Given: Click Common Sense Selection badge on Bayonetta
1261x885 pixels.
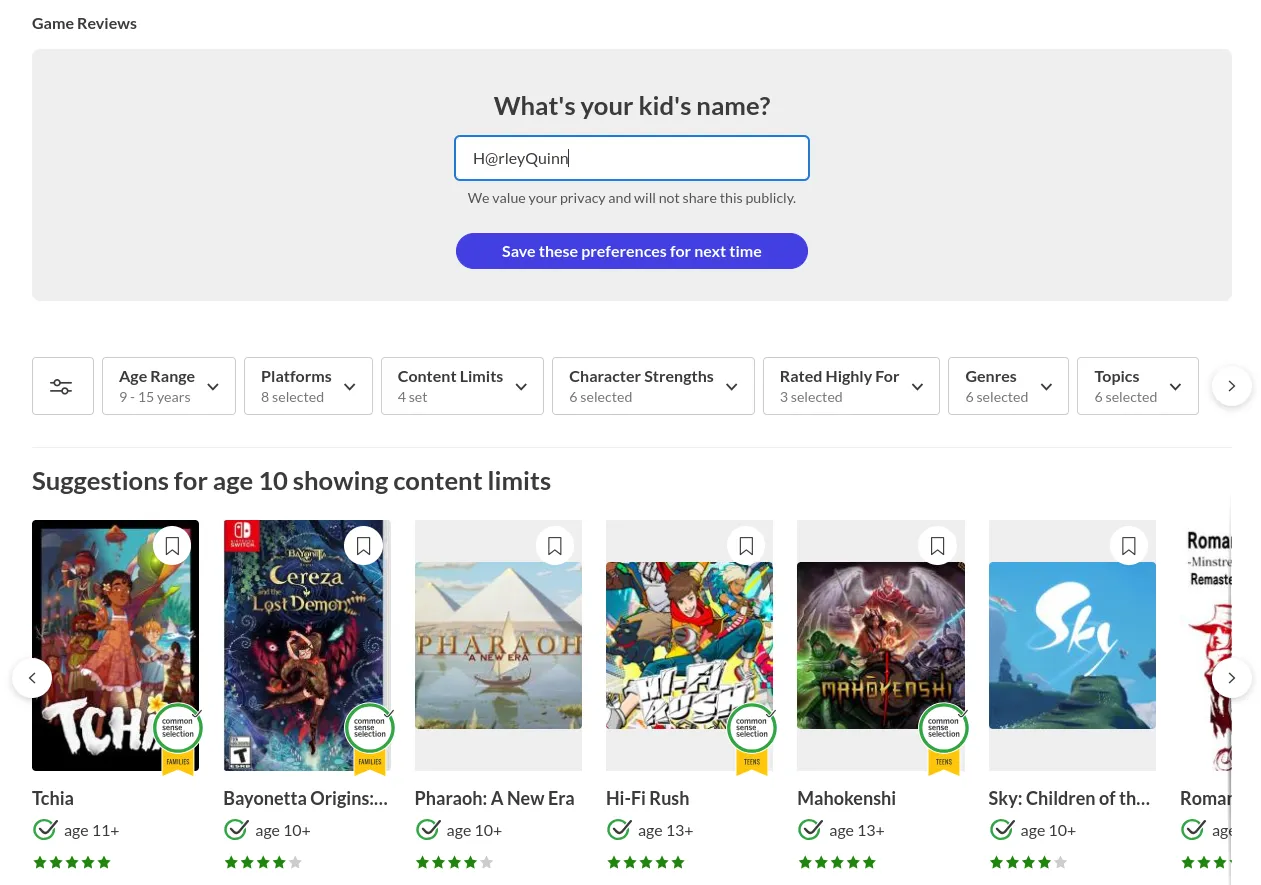Looking at the screenshot, I should point(369,738).
